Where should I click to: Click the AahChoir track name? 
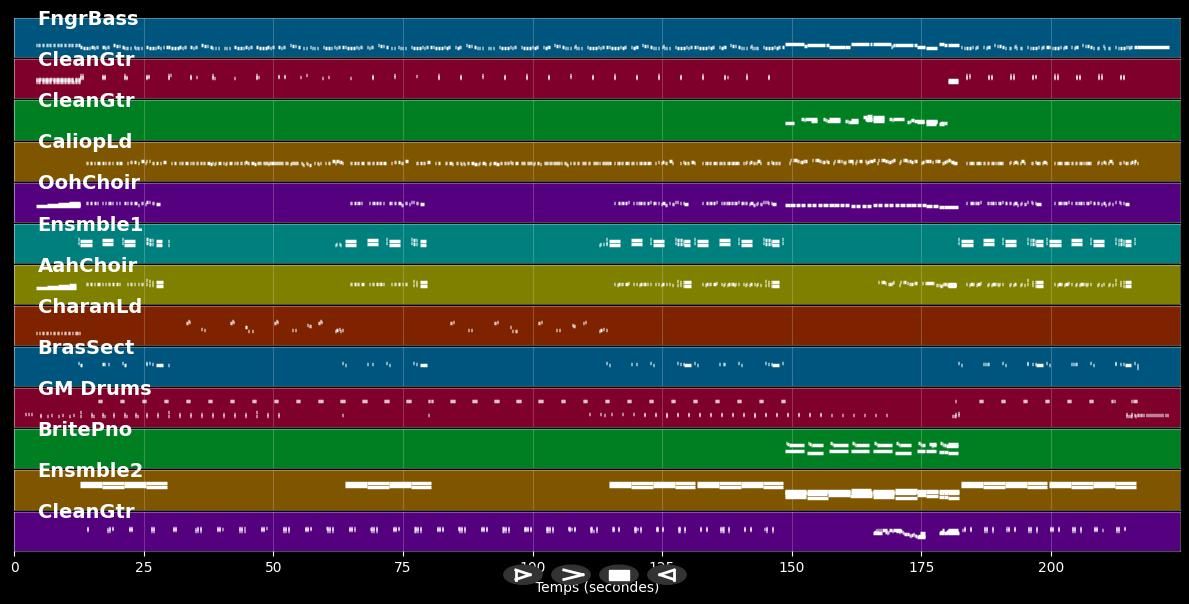(x=87, y=266)
